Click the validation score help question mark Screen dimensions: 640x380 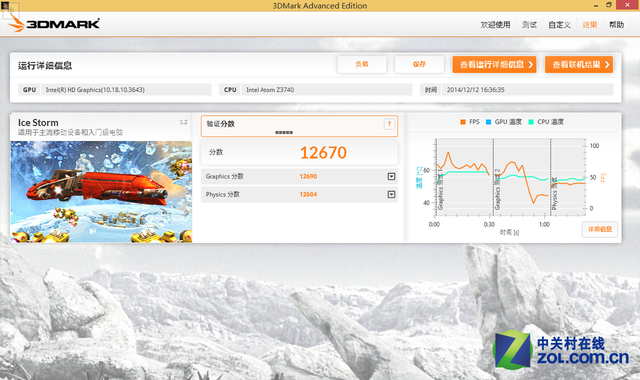pos(389,124)
